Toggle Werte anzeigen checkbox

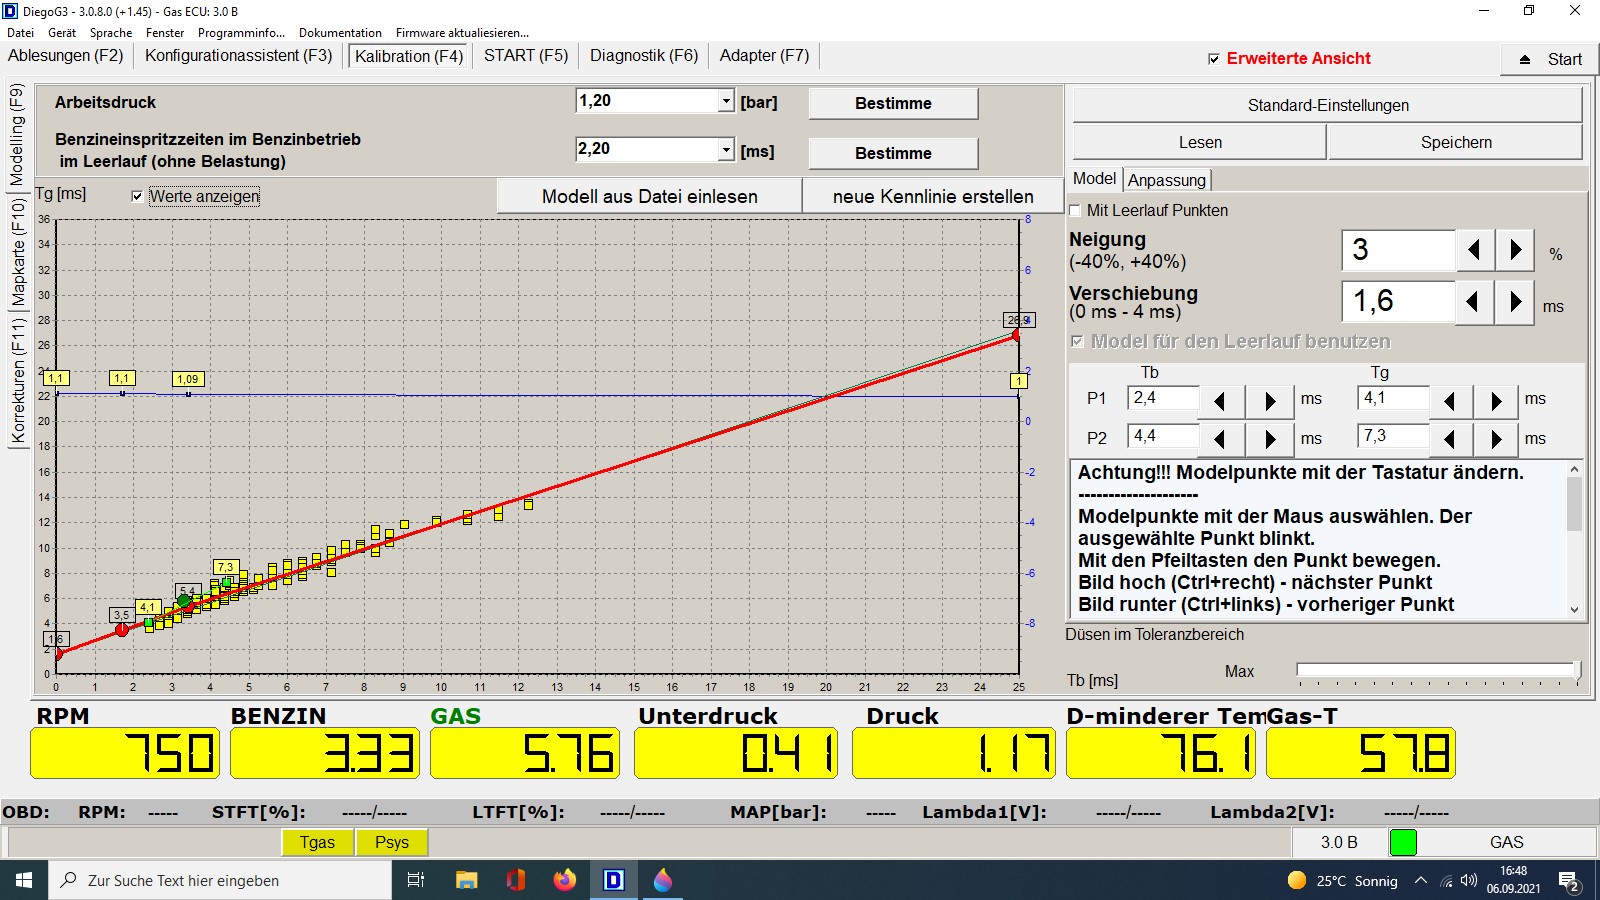(x=137, y=196)
